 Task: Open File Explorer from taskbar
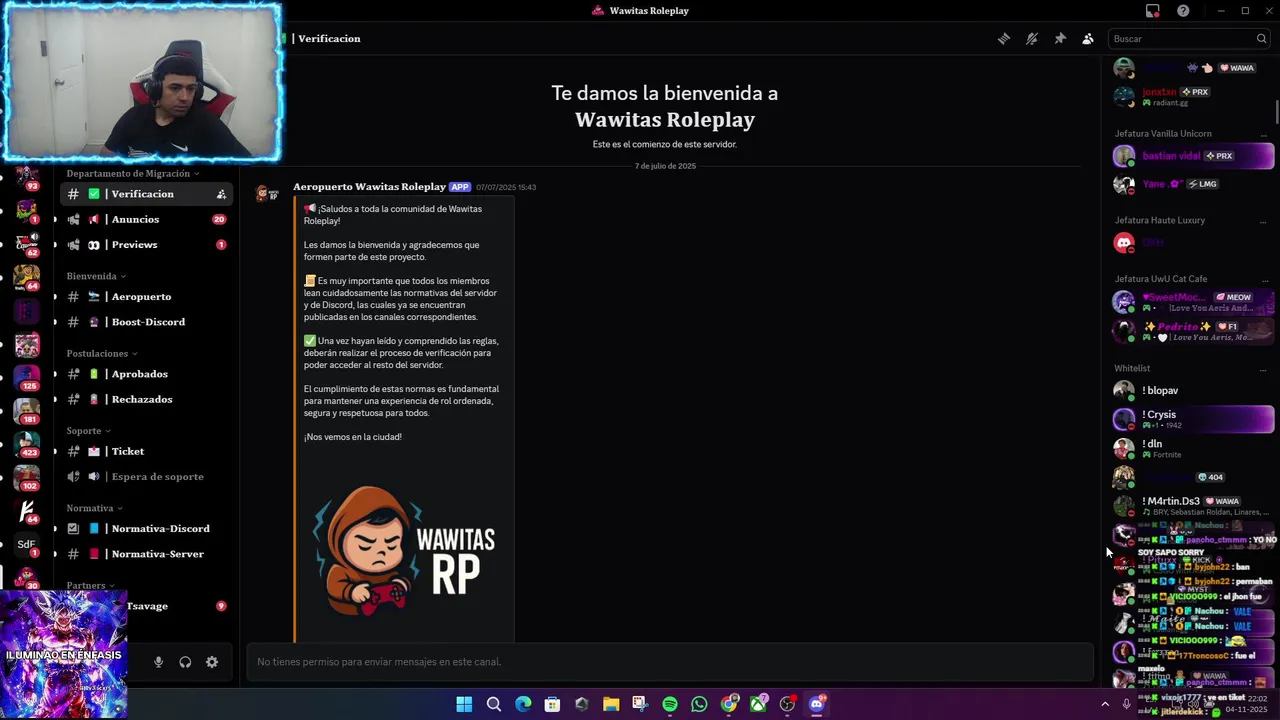coord(611,705)
